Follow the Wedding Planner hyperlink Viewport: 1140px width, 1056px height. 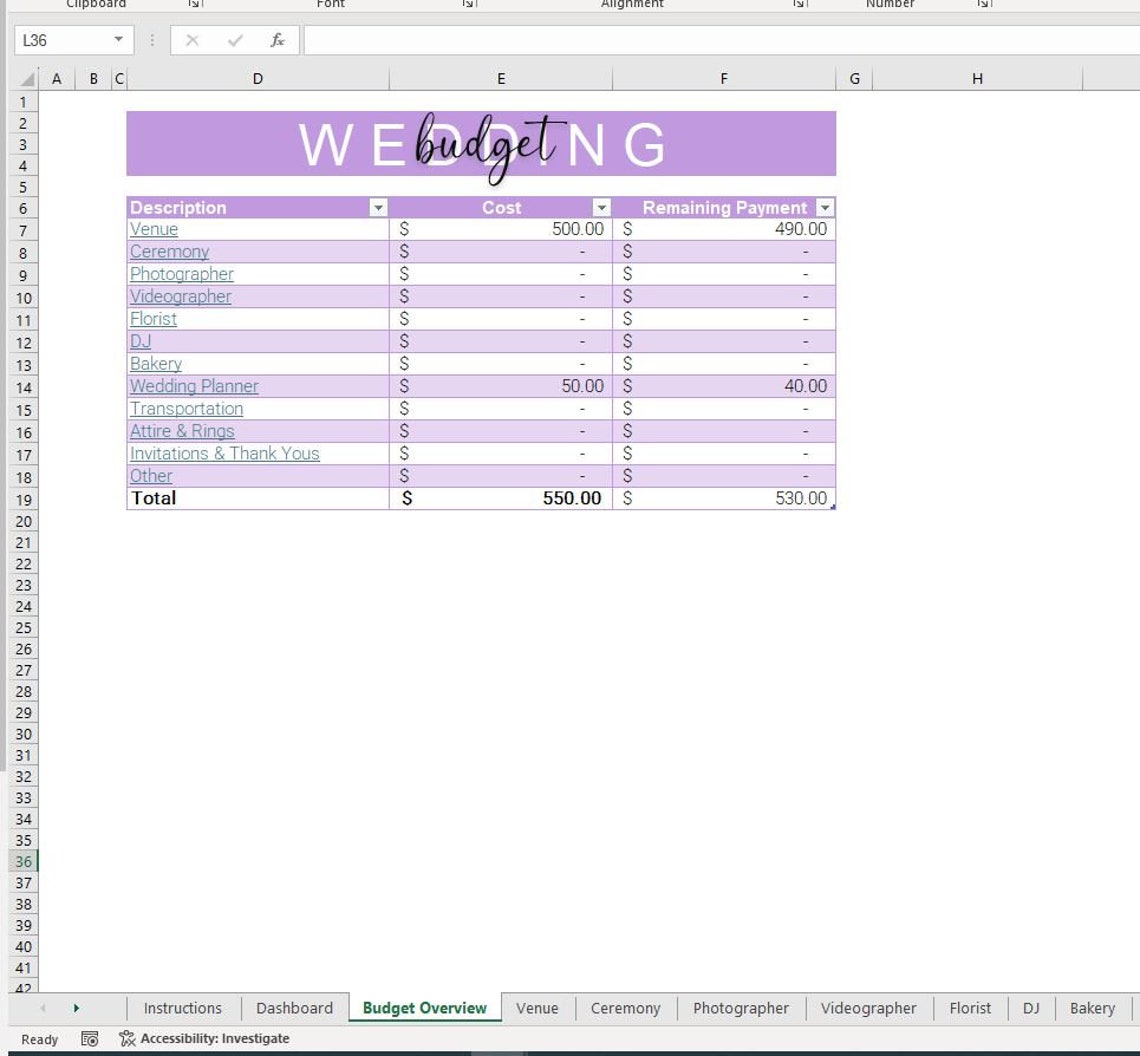193,386
